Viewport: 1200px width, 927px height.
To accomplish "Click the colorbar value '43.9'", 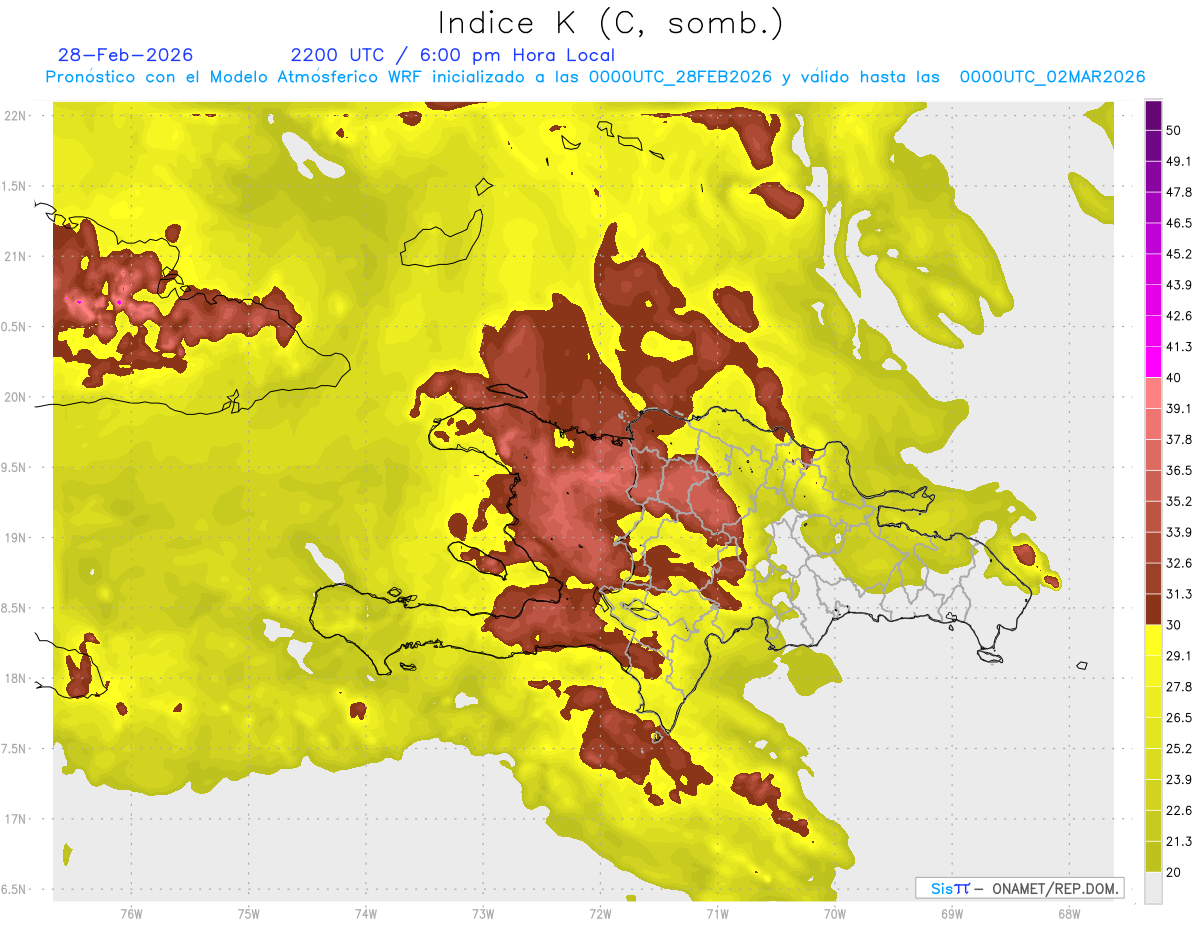I will (x=1179, y=285).
